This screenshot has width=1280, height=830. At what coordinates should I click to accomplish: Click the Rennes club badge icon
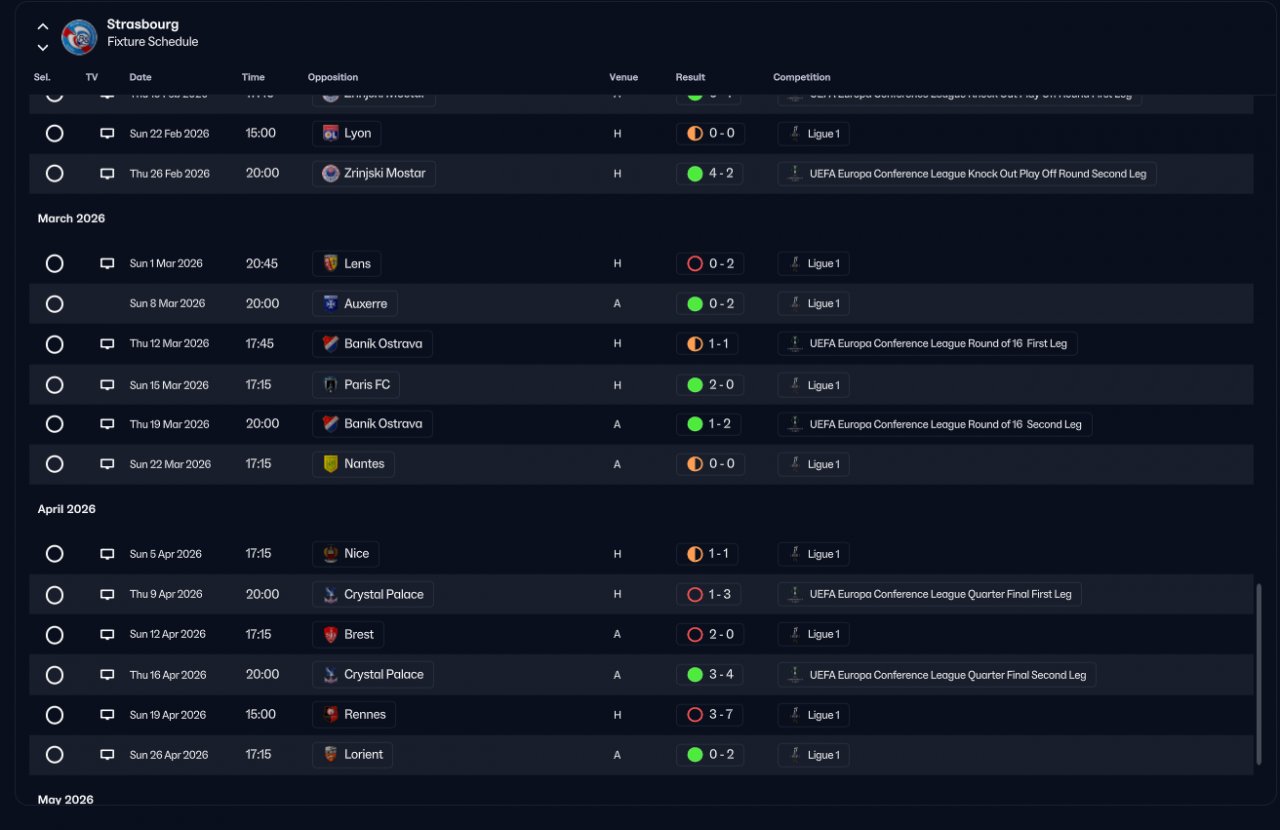[x=330, y=715]
